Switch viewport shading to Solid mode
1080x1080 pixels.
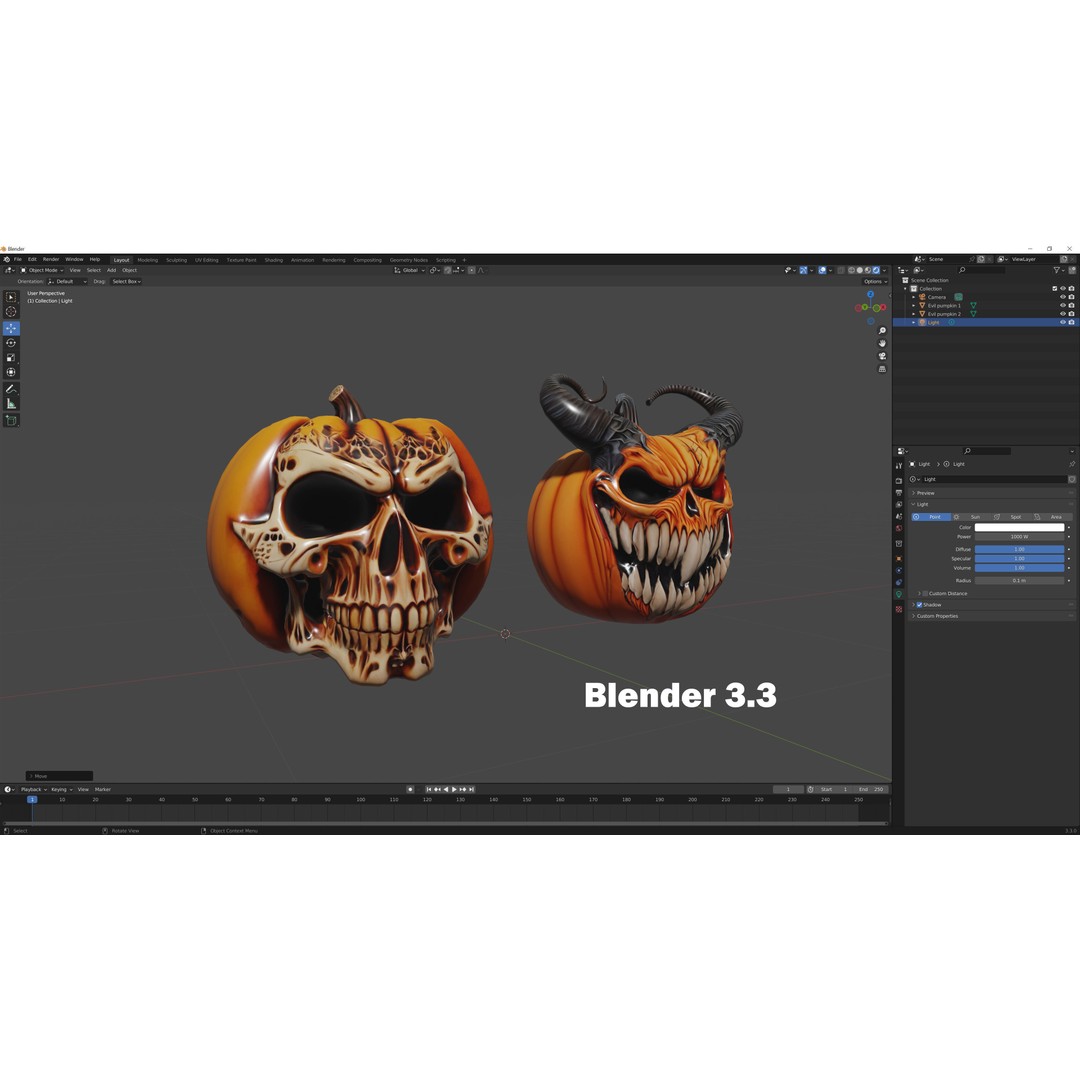(x=859, y=270)
